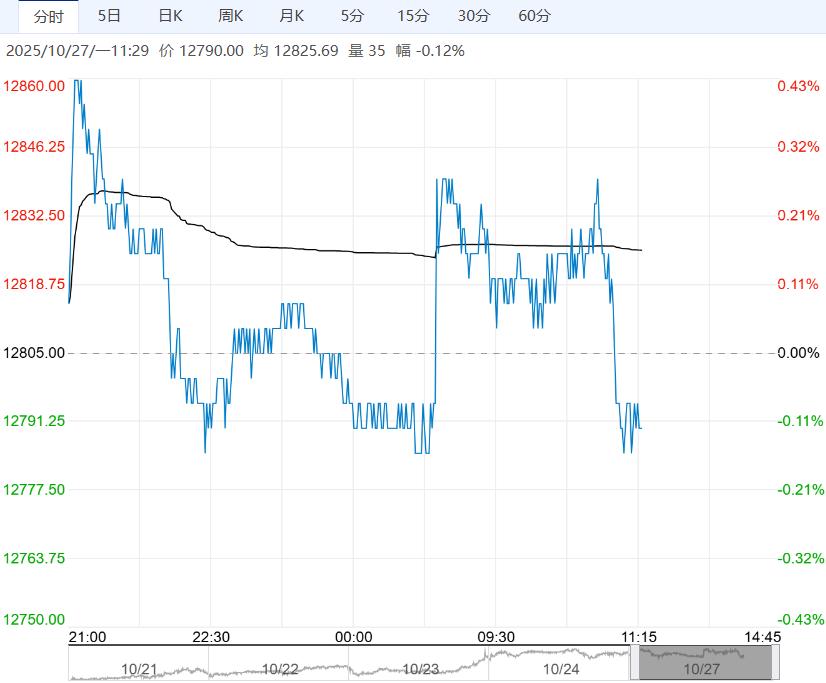Click the 10/21 segment in the navigator
The height and width of the screenshot is (683, 826).
pos(139,668)
